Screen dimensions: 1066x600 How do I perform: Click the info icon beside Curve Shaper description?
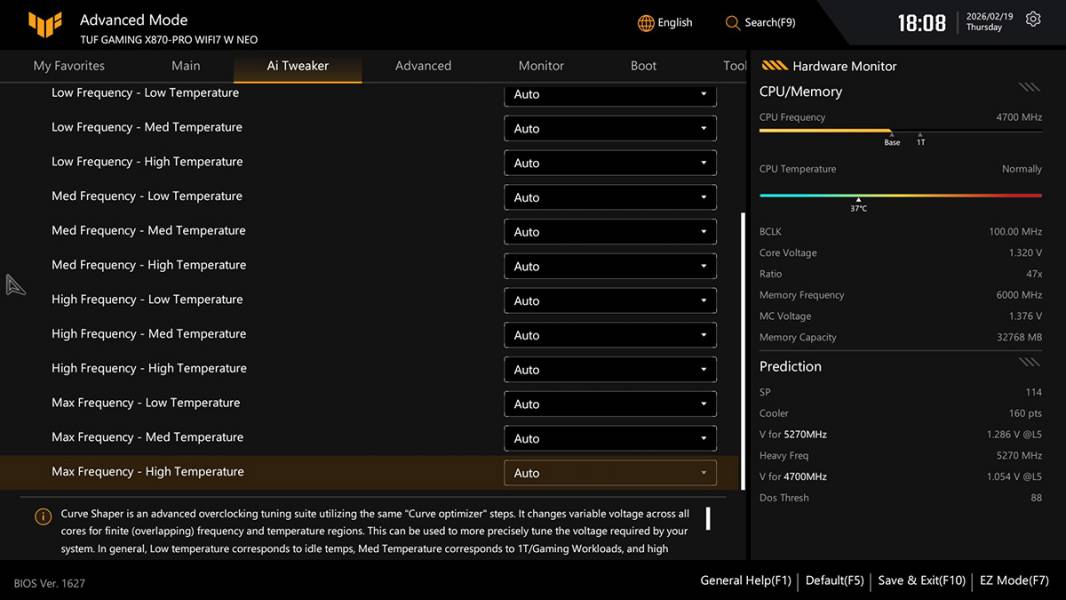click(x=43, y=517)
